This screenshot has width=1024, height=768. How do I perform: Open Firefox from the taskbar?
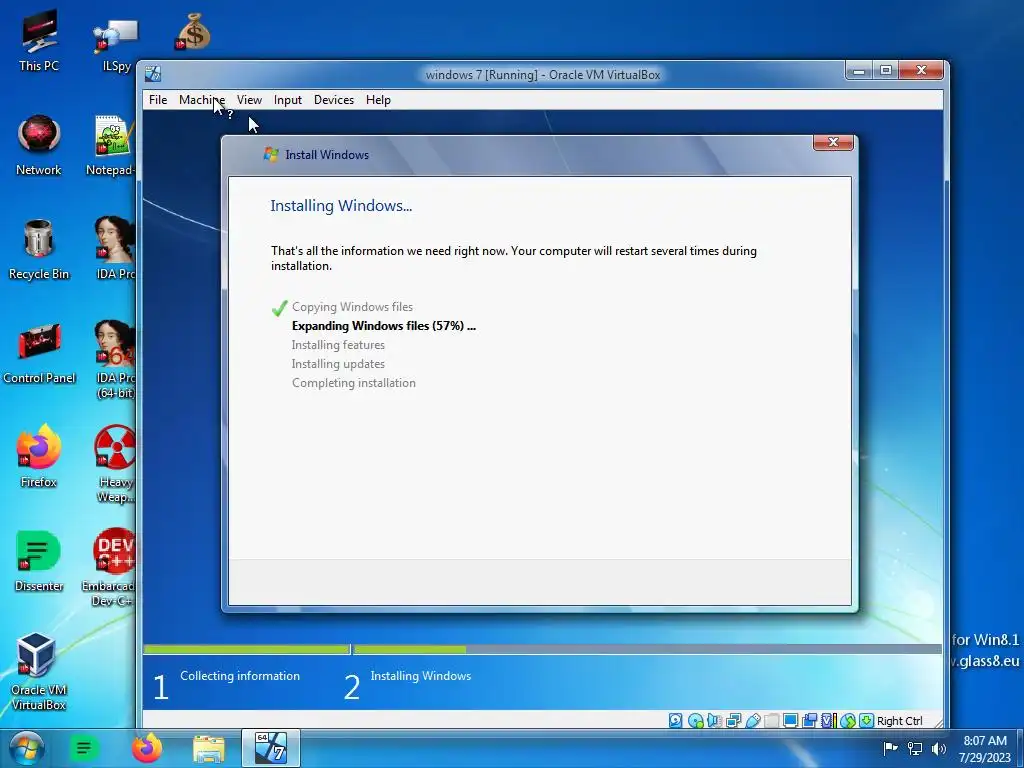click(x=147, y=748)
